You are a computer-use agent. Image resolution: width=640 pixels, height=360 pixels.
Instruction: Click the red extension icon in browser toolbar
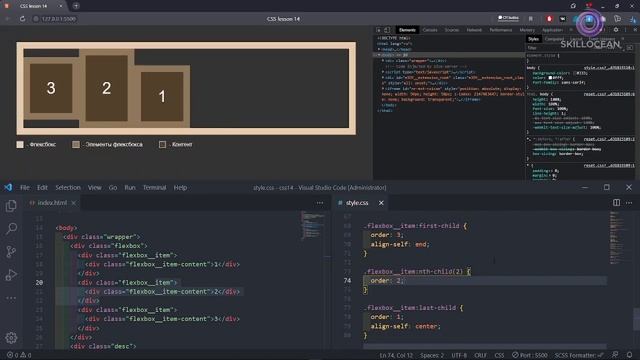click(x=549, y=19)
